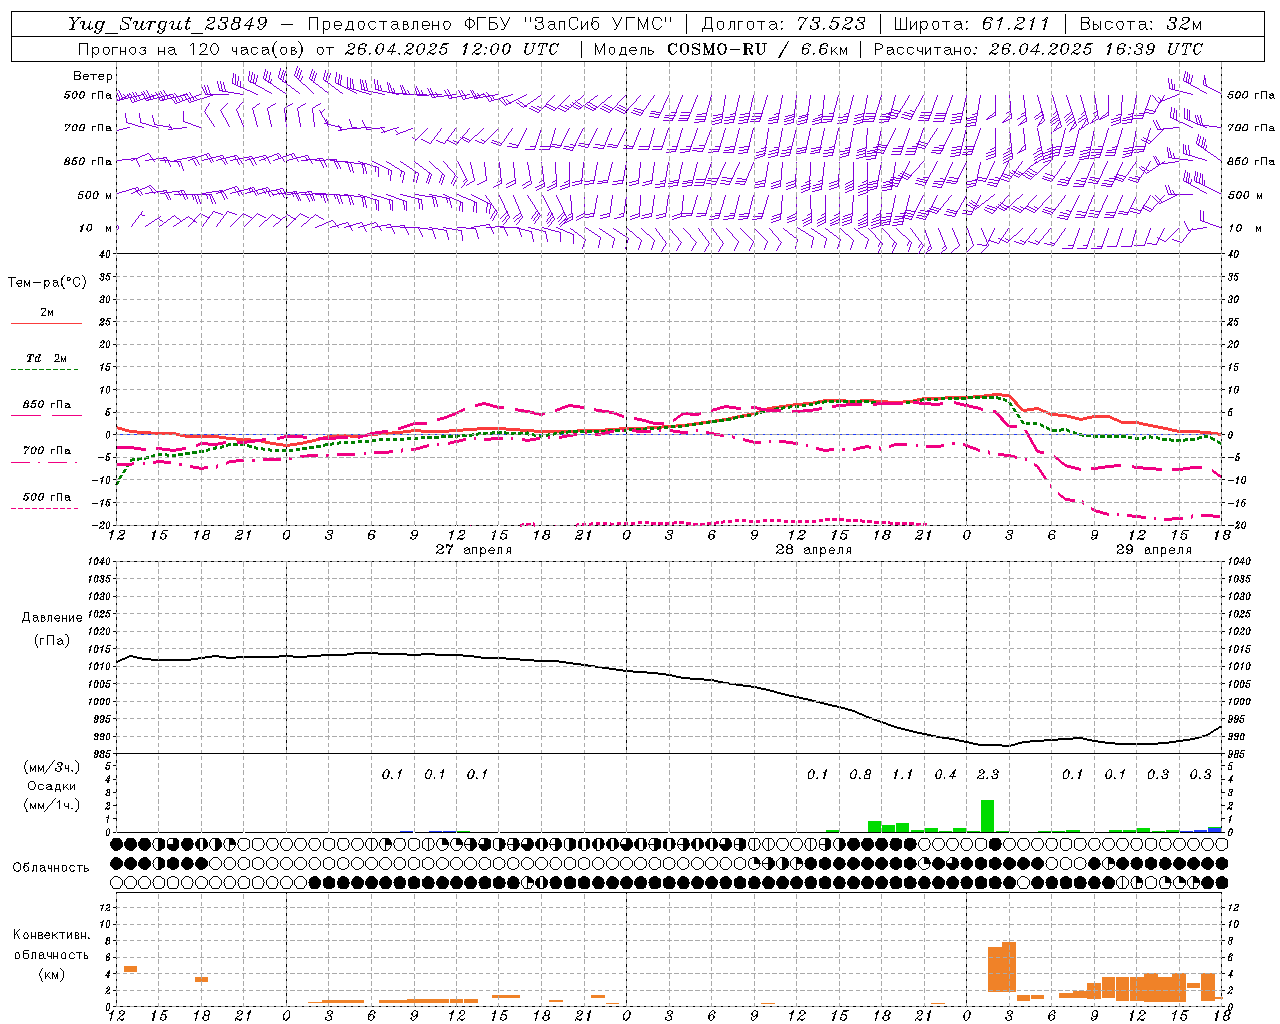
Task: Click the Ветер panel label
Action: (92, 76)
